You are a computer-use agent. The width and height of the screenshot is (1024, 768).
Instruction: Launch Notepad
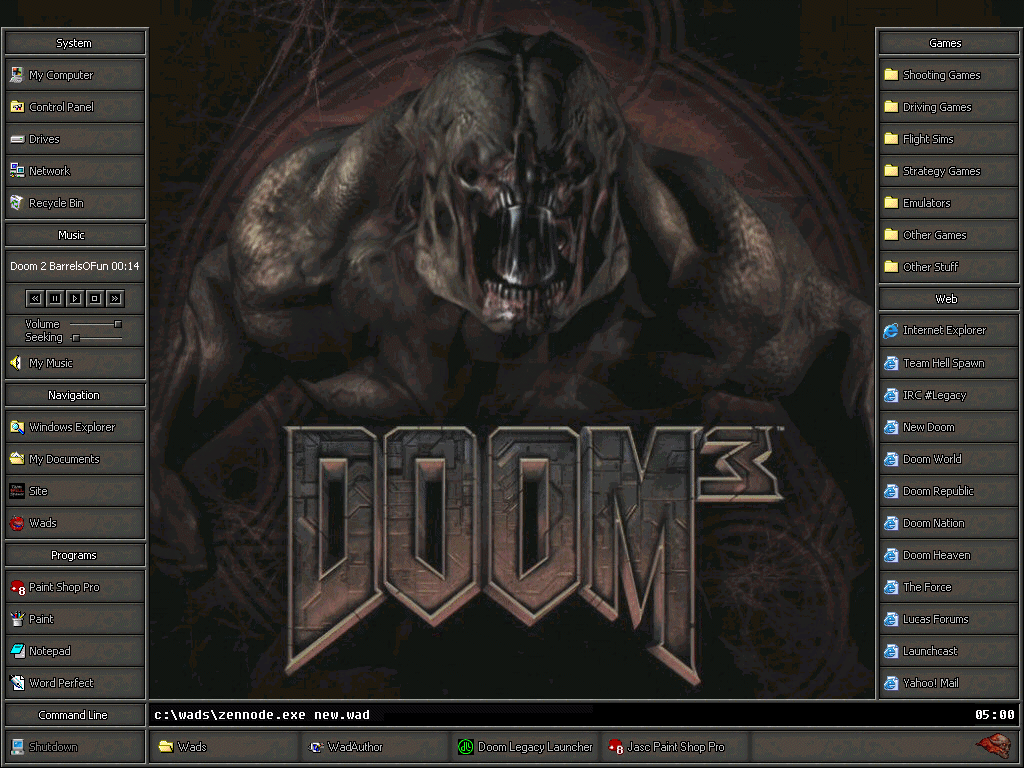[x=75, y=651]
